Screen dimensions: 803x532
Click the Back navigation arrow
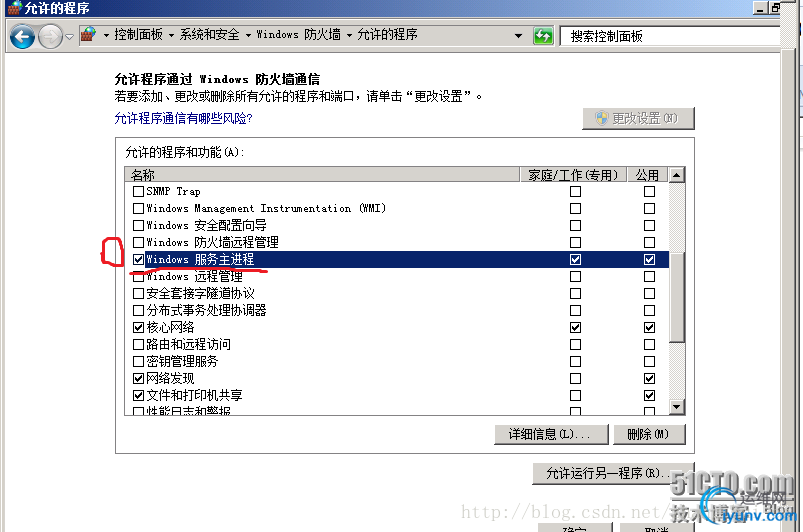pyautogui.click(x=23, y=36)
